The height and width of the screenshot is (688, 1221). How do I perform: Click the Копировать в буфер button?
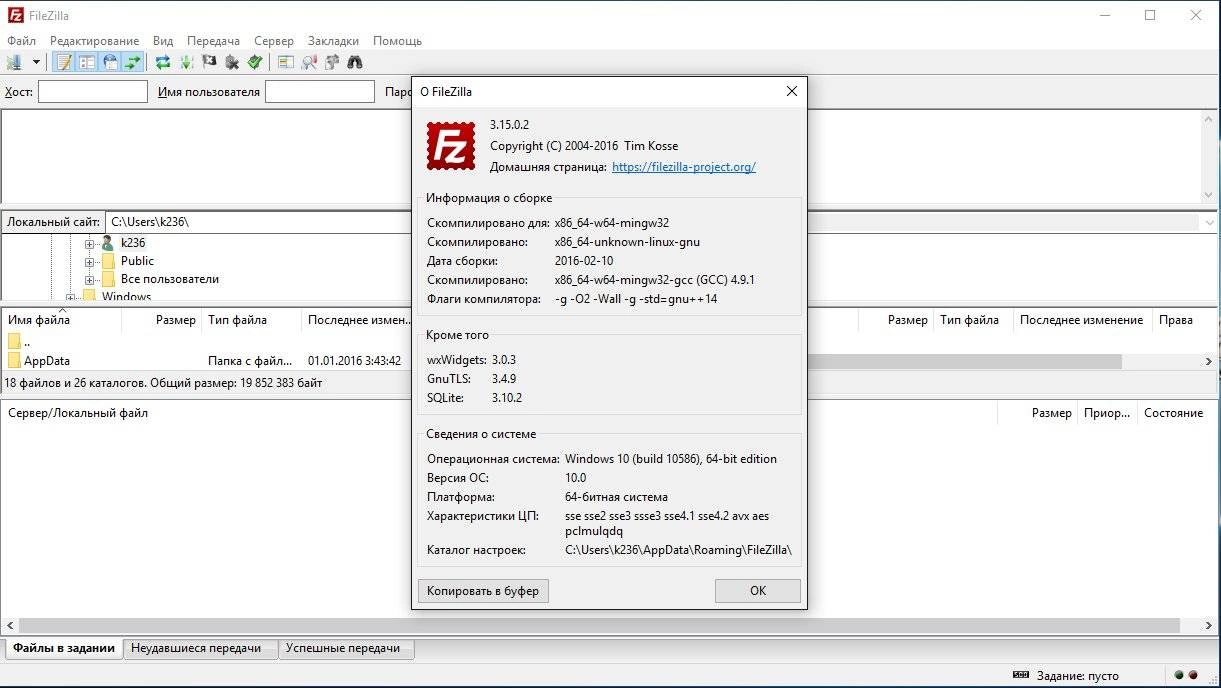483,591
